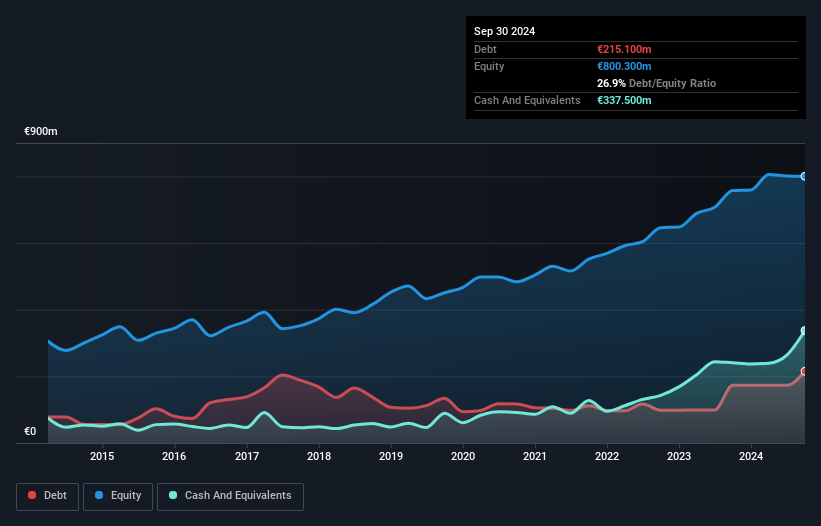The height and width of the screenshot is (526, 821).
Task: Toggle the Debt series in legend
Action: [x=46, y=495]
